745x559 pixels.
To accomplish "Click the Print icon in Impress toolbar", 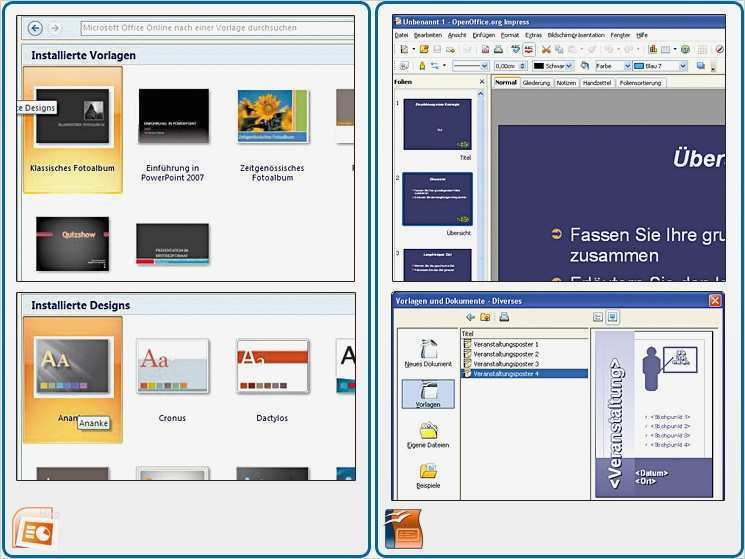I will pos(498,49).
